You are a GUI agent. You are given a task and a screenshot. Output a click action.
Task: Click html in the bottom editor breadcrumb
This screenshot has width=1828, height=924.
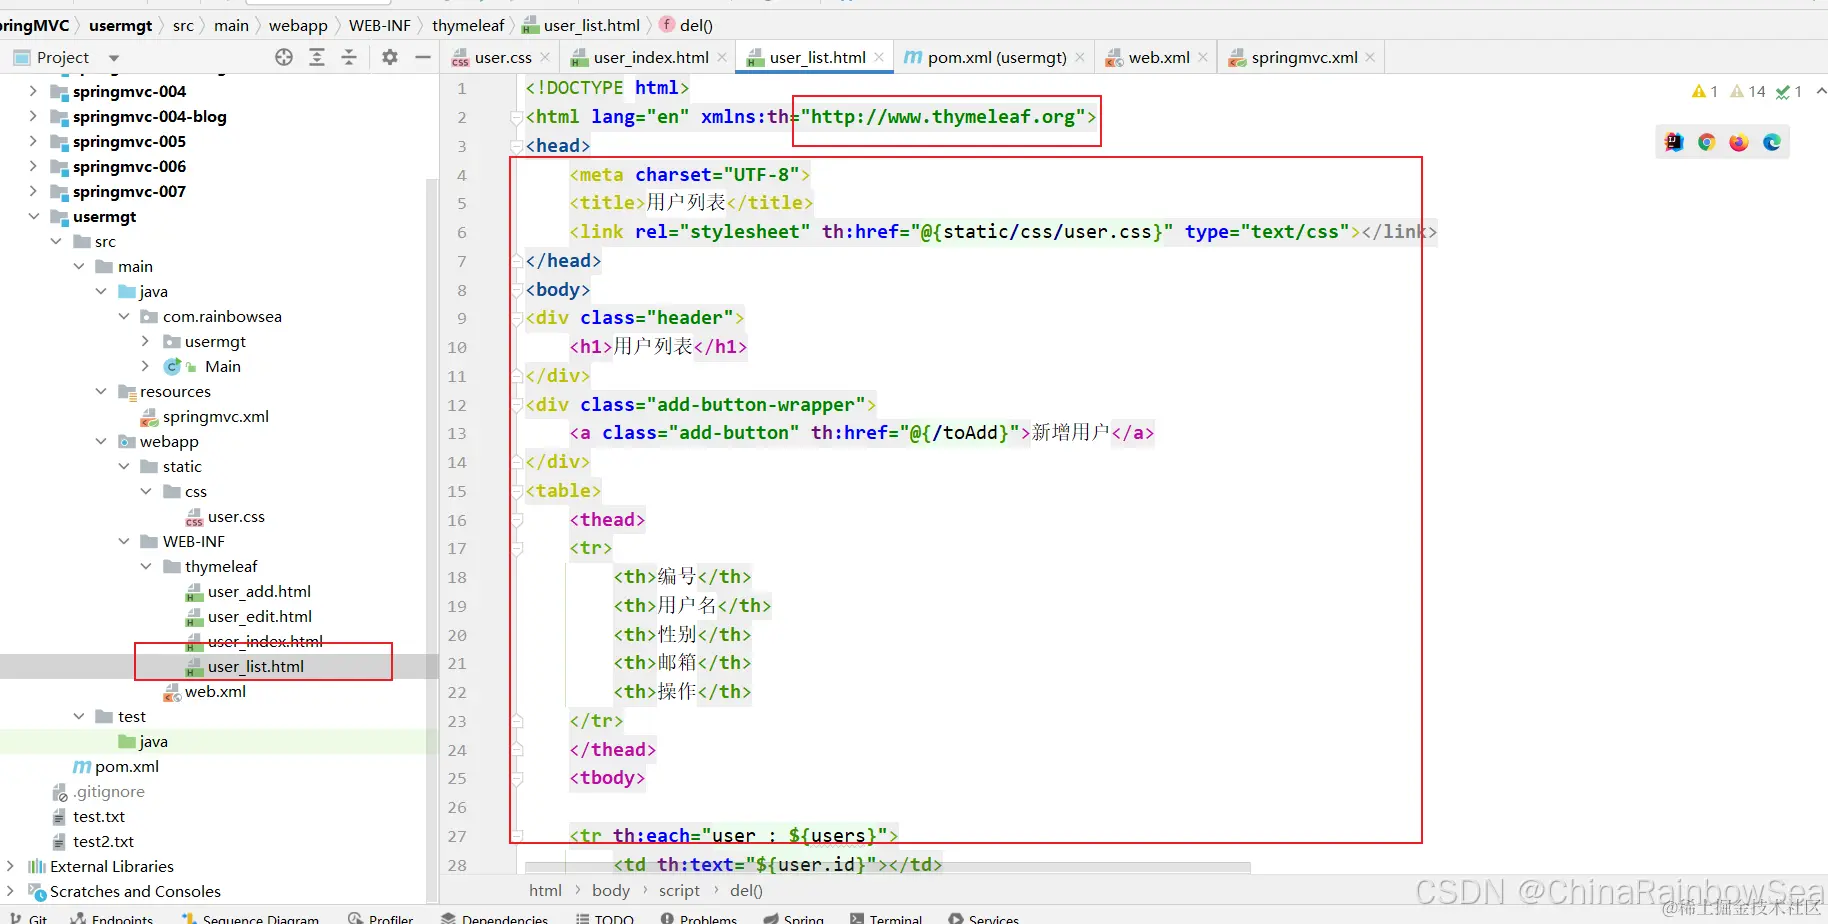[x=545, y=891]
